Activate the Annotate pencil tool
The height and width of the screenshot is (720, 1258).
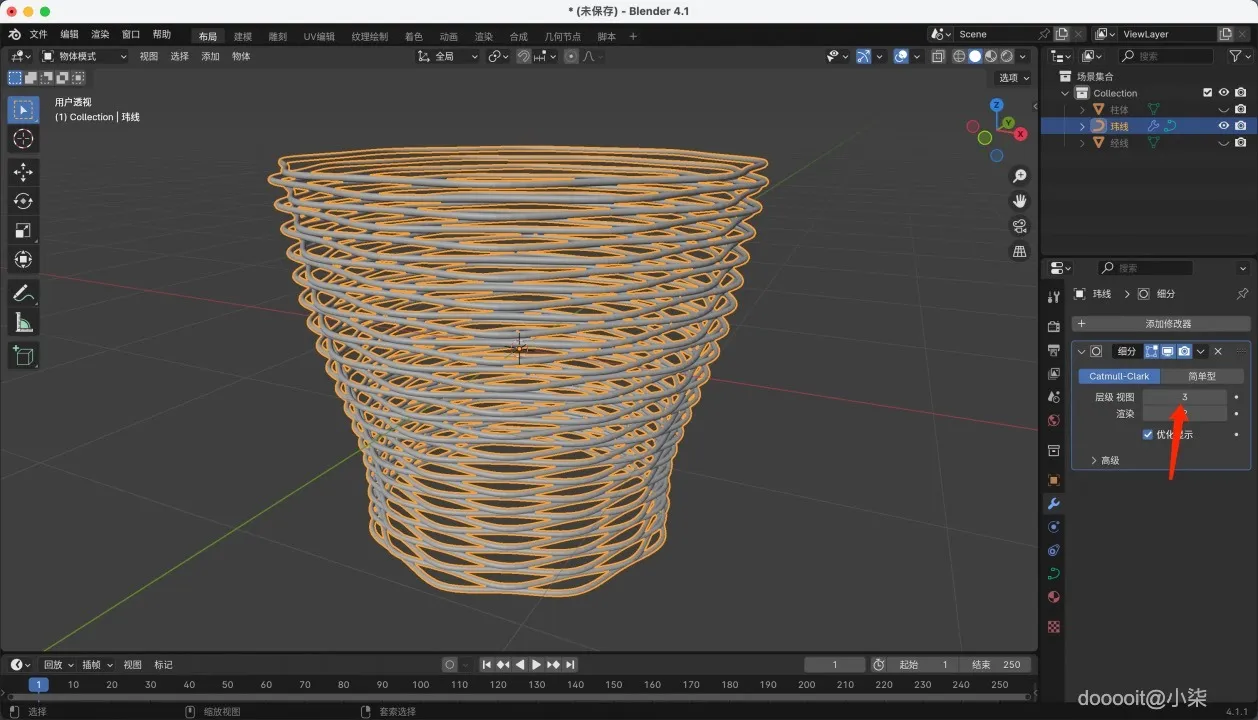click(x=24, y=293)
